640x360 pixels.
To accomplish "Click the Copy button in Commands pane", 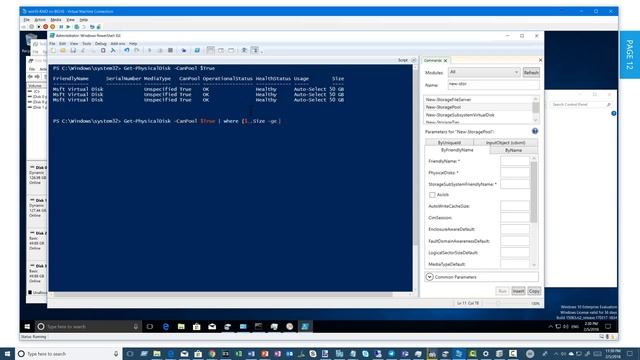I will (x=534, y=291).
